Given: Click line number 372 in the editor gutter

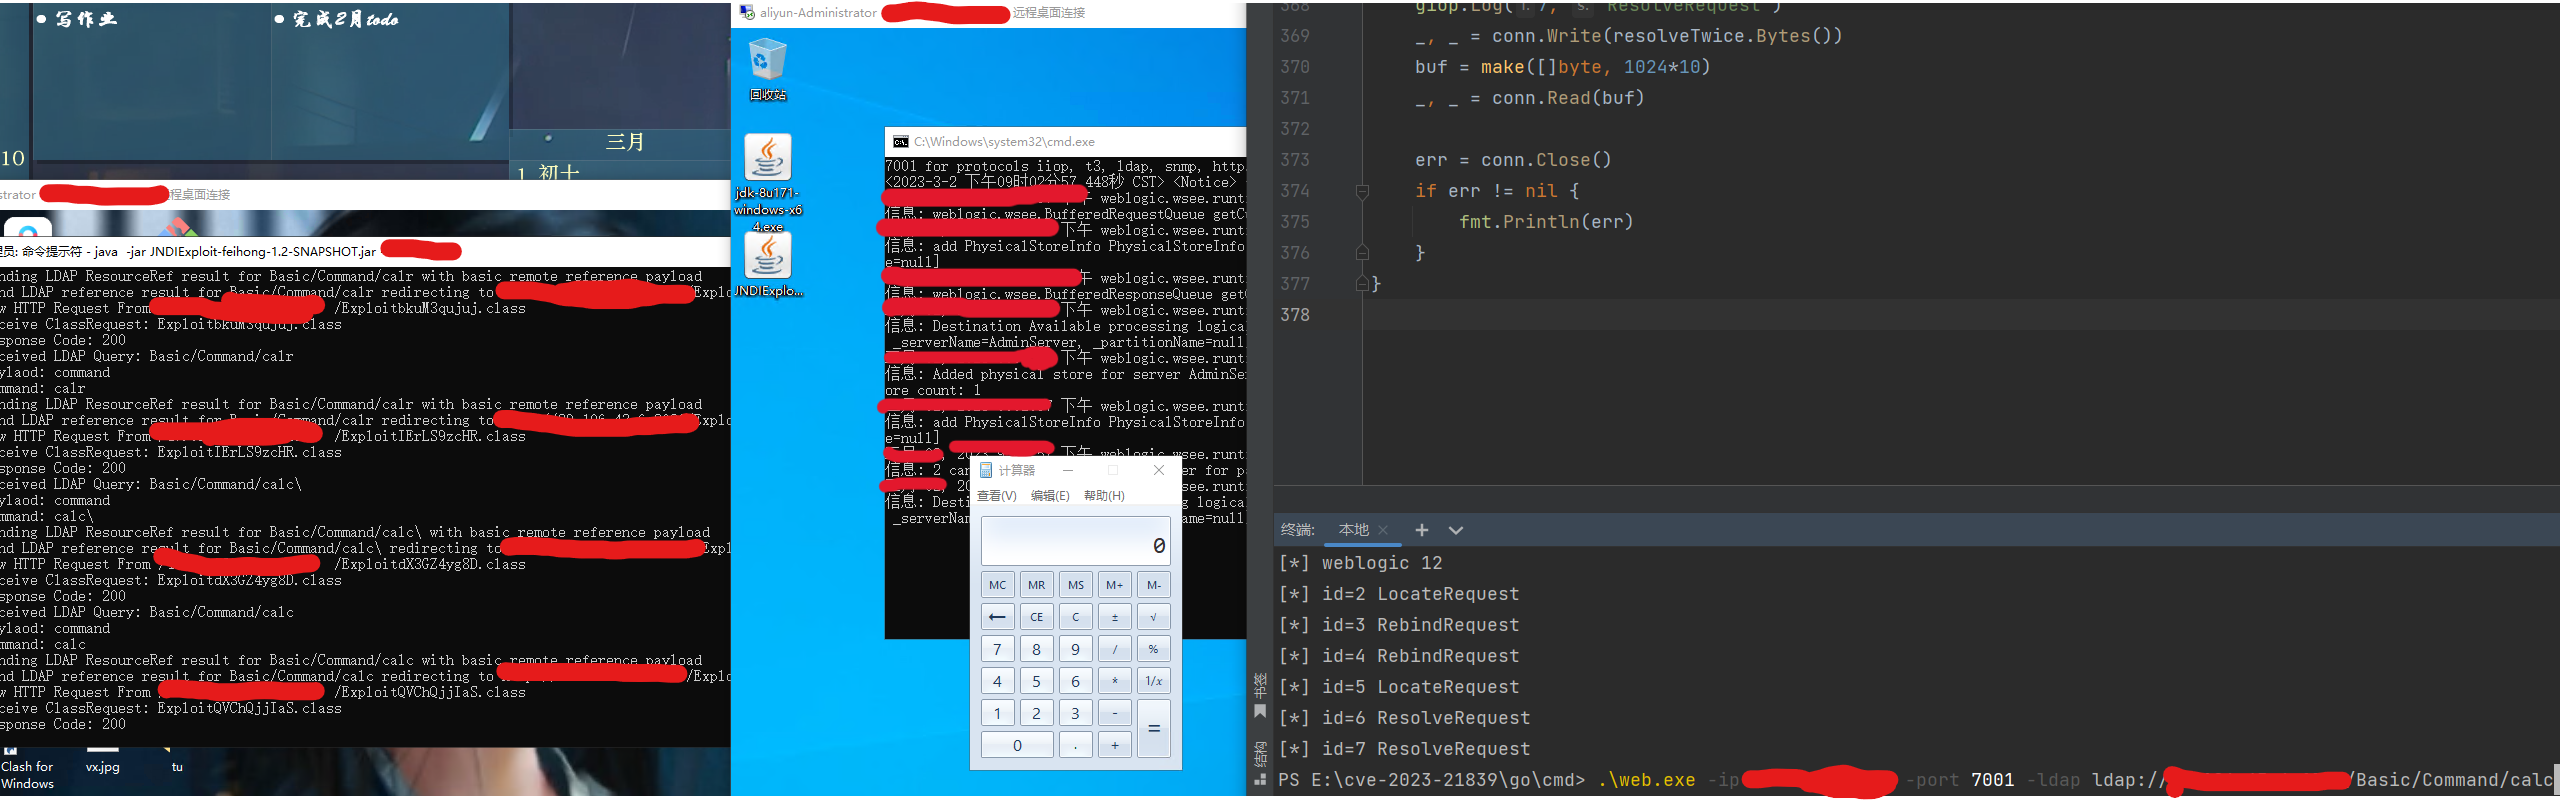Looking at the screenshot, I should [1295, 129].
